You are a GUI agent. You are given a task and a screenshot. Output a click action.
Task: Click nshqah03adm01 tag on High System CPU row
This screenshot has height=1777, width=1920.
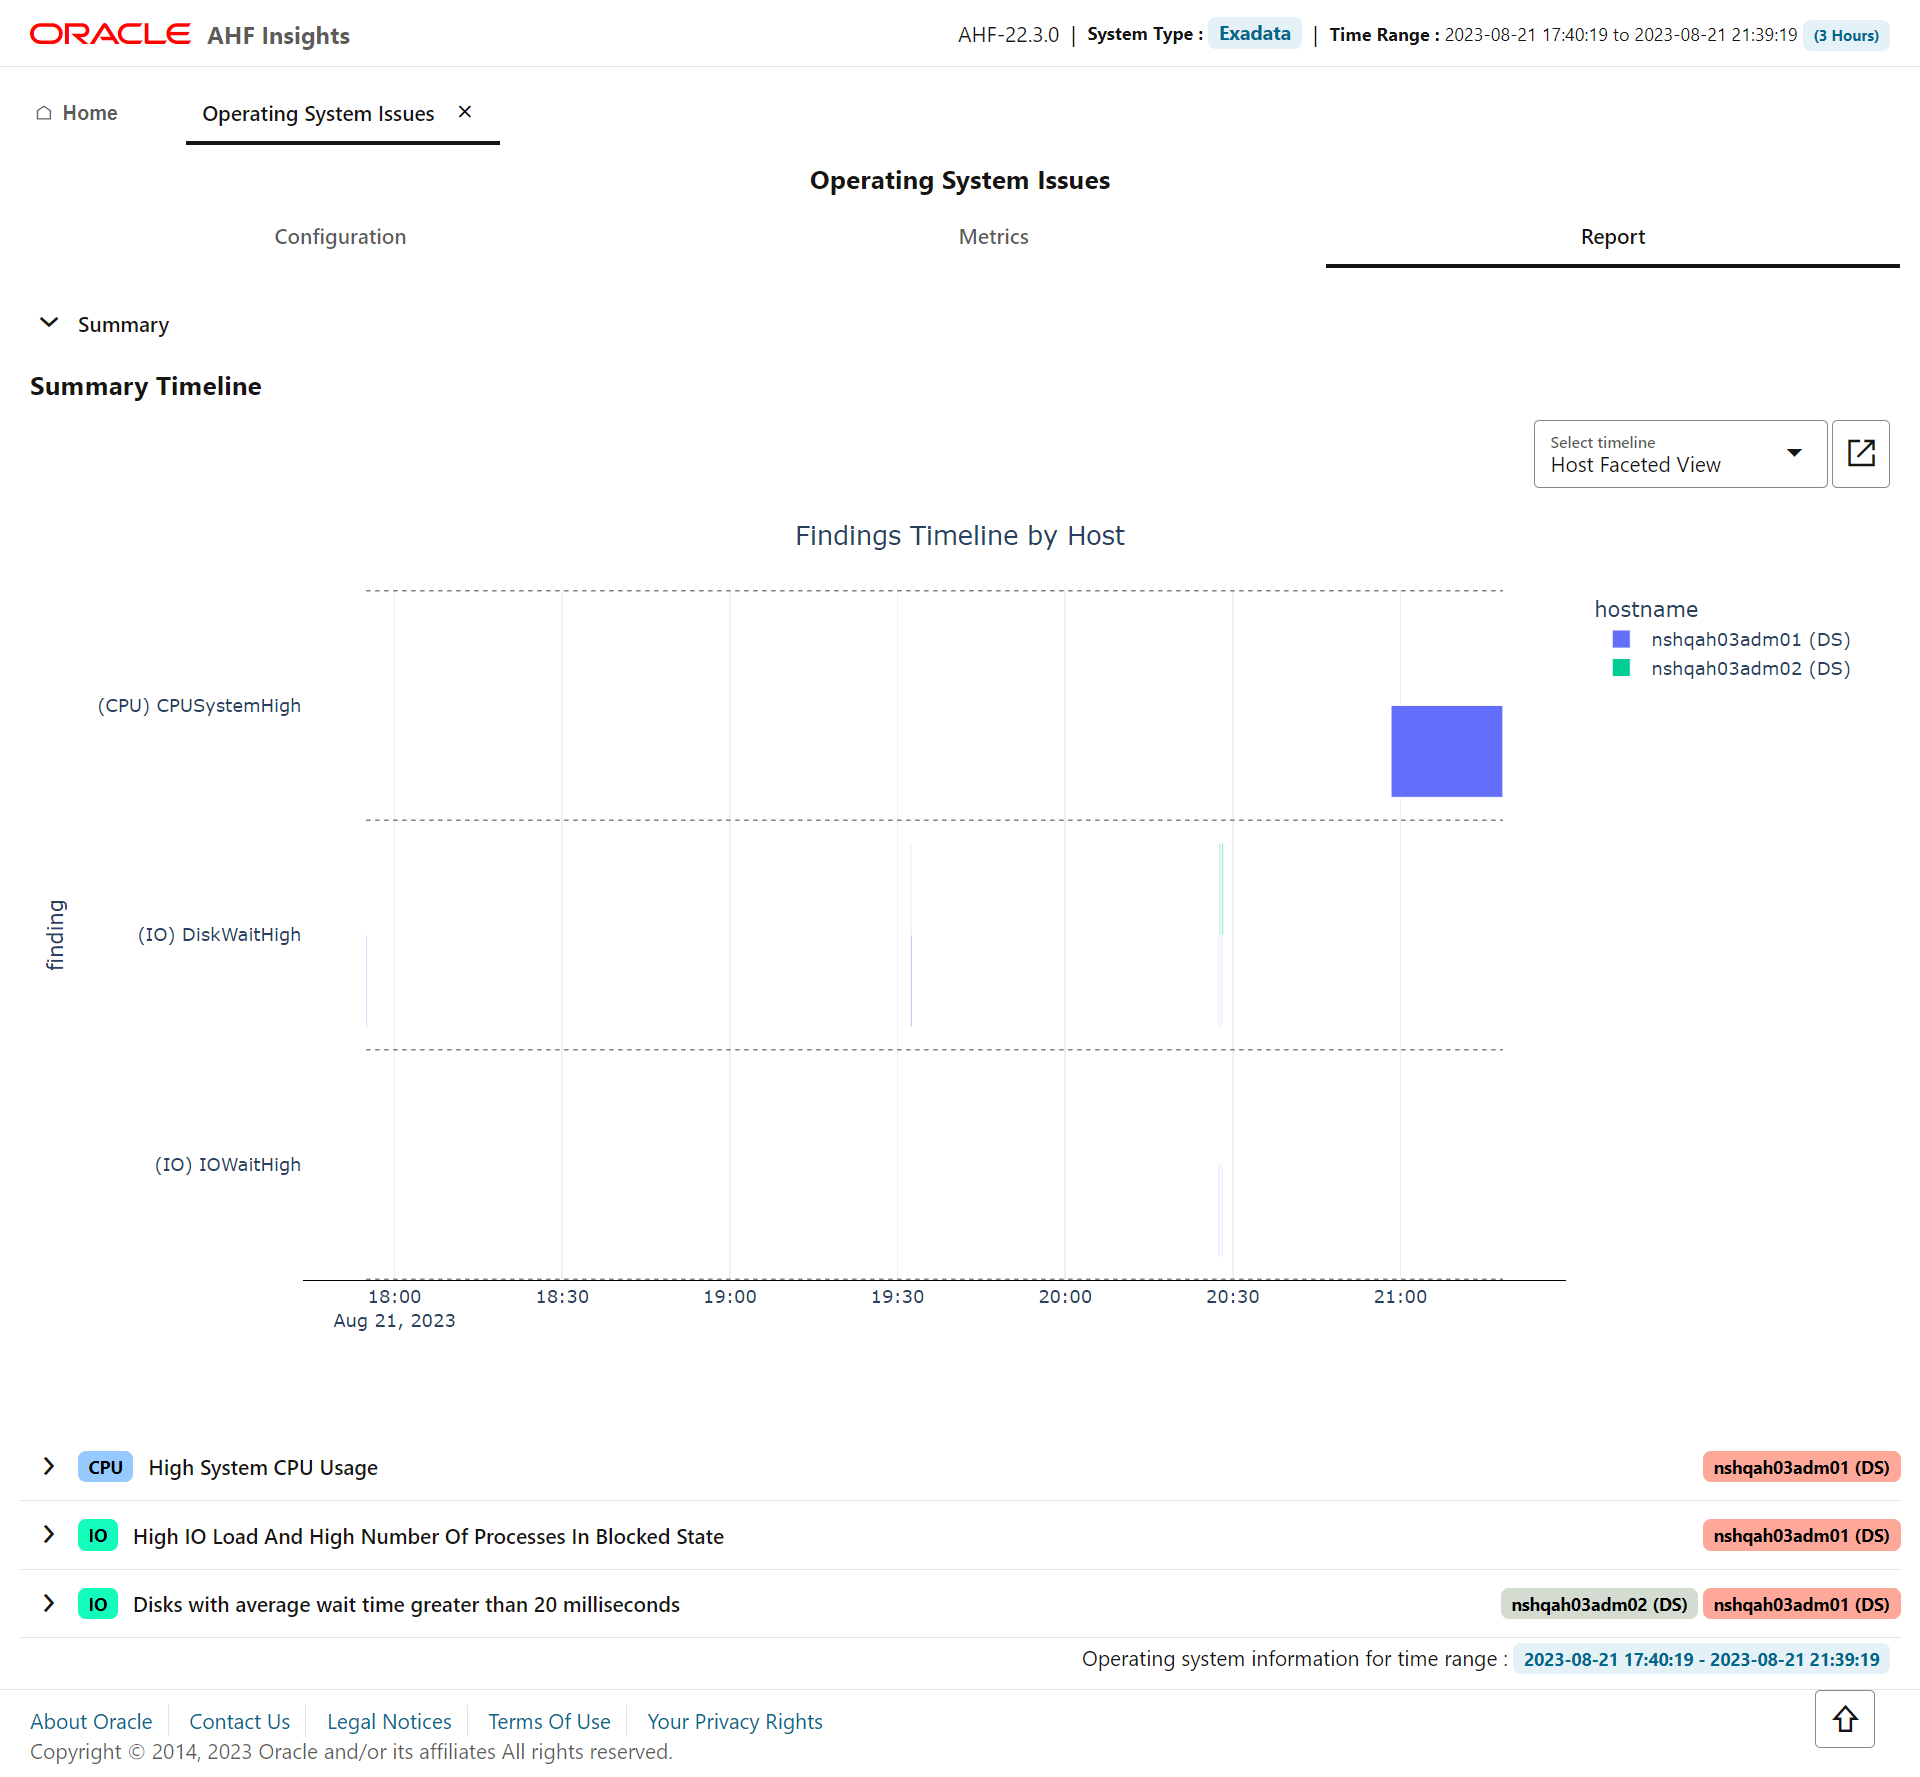coord(1801,1467)
